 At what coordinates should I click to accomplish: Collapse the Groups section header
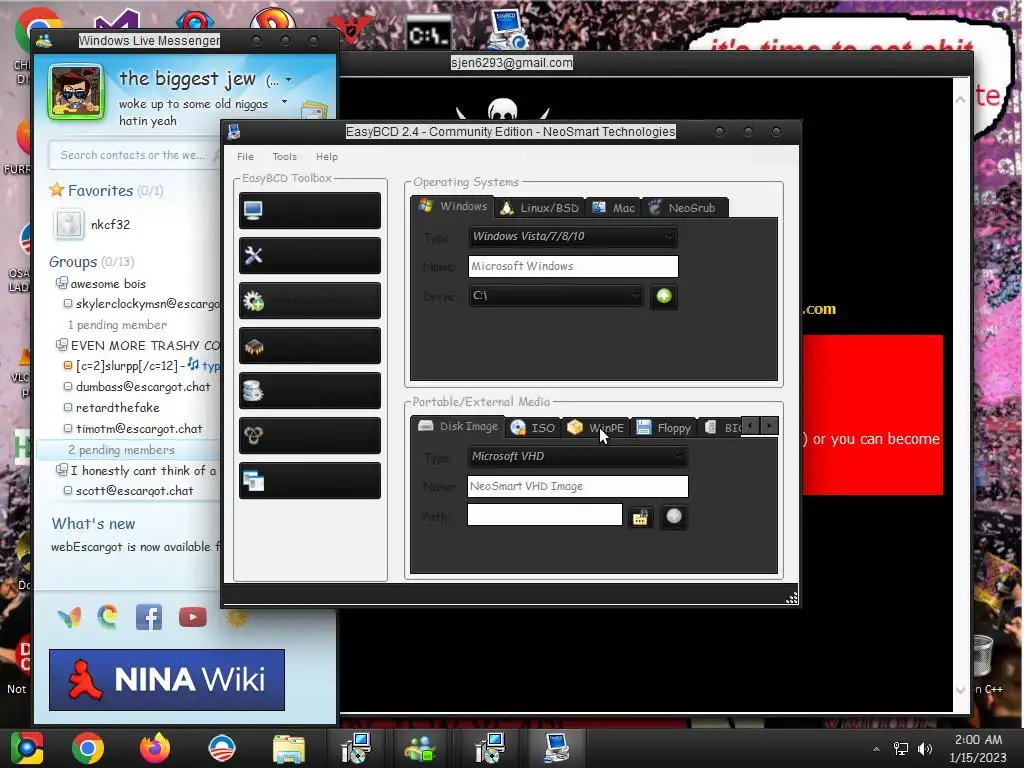tap(91, 262)
